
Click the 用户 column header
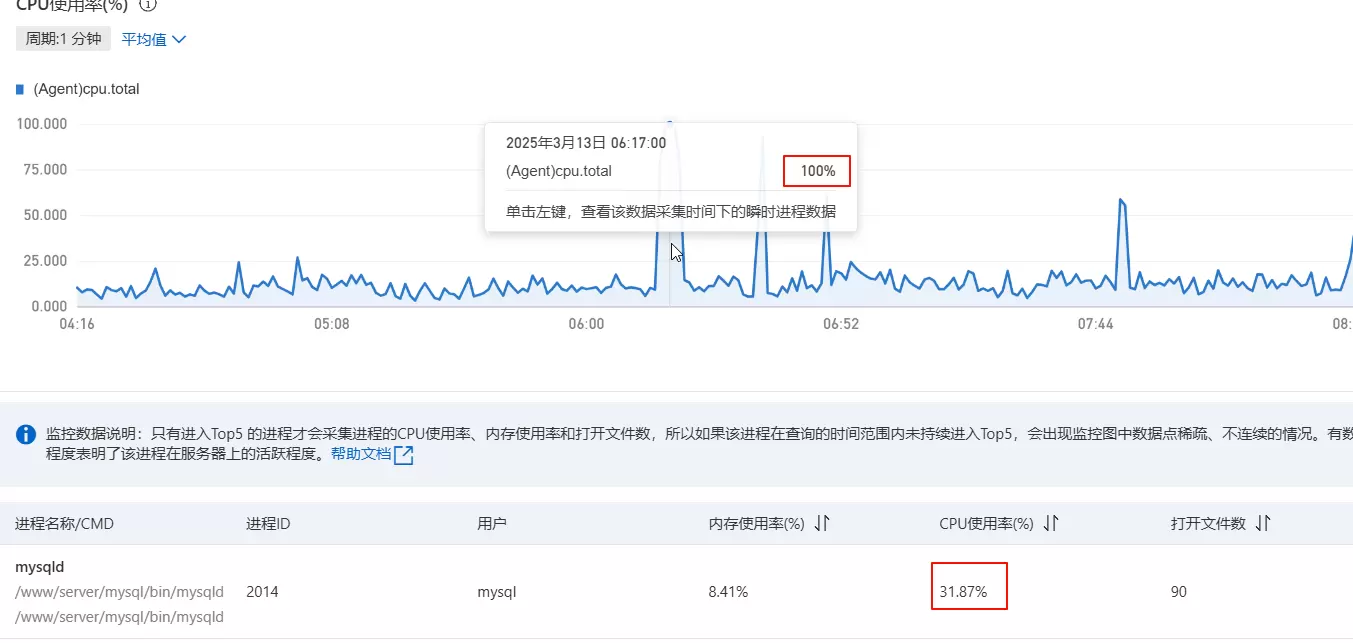(492, 524)
